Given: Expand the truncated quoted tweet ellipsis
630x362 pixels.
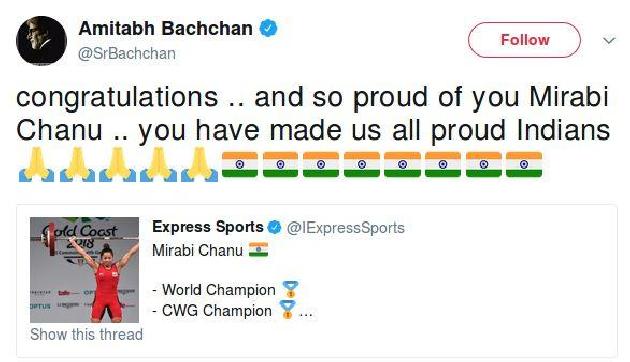Looking at the screenshot, I should coord(306,314).
